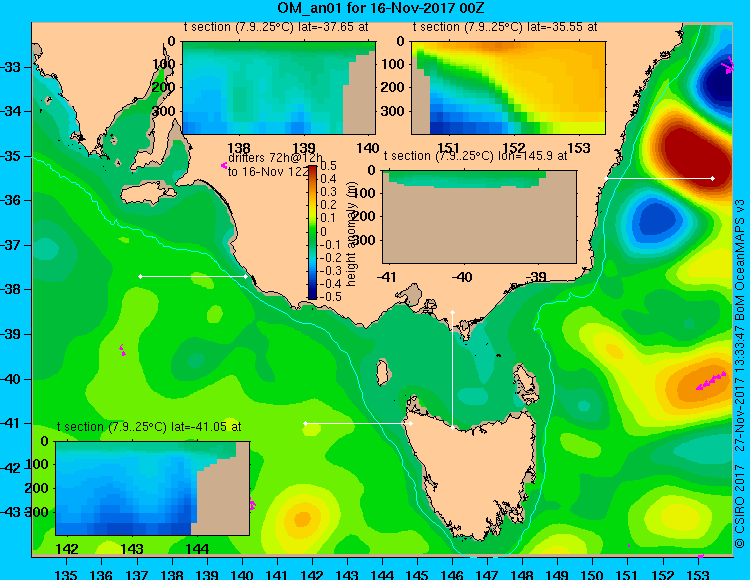This screenshot has width=750, height=580.
Task: Click Kangaroo Island on the map
Action: (x=148, y=194)
